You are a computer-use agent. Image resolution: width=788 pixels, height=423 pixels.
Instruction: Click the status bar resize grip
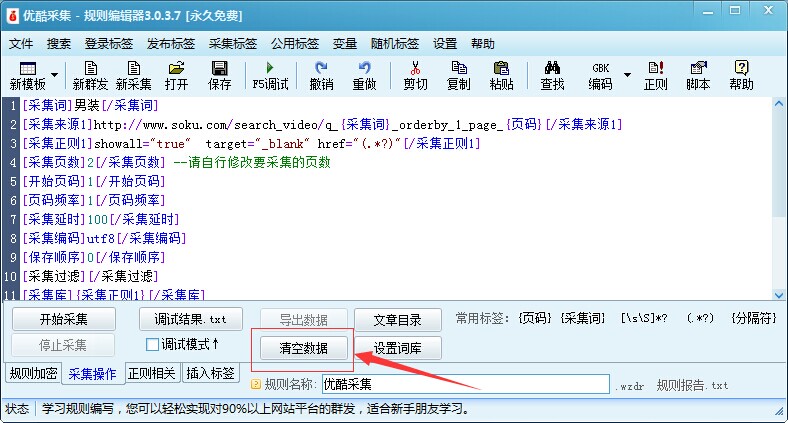click(778, 411)
